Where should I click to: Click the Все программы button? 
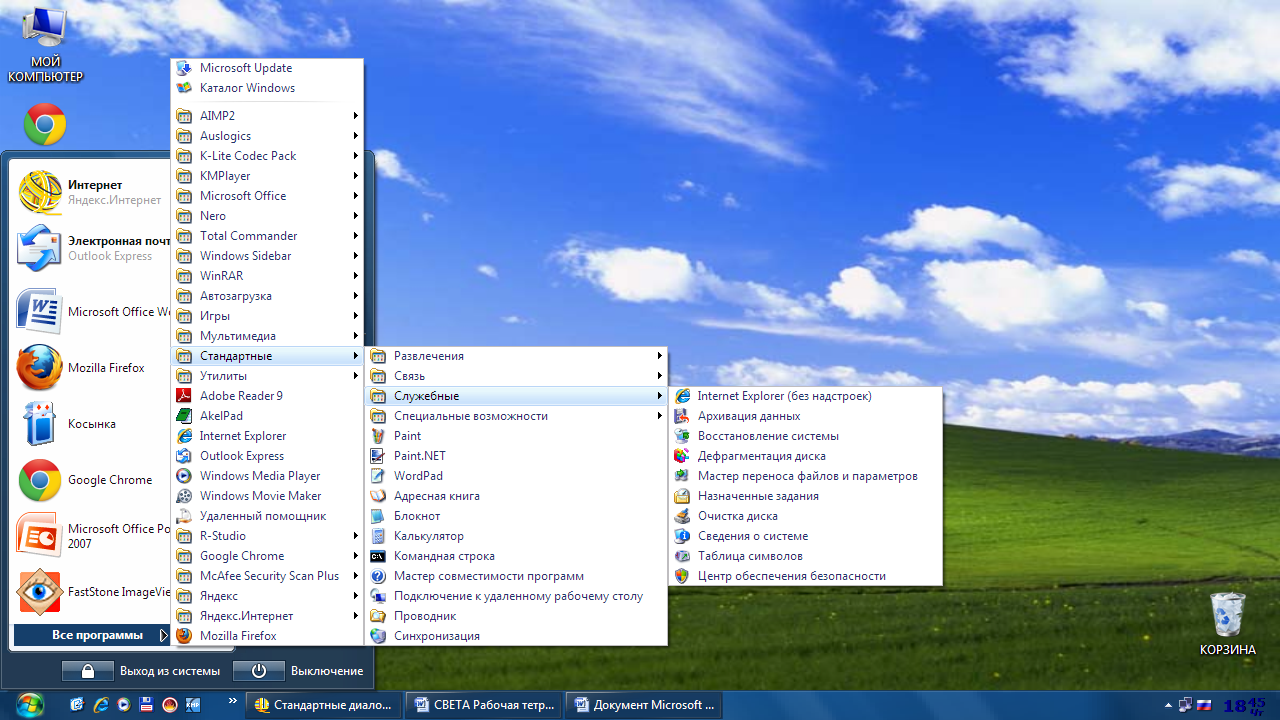92,635
